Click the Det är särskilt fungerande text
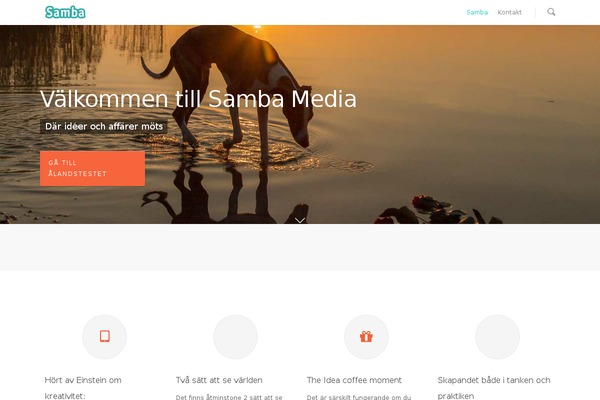 (x=359, y=397)
